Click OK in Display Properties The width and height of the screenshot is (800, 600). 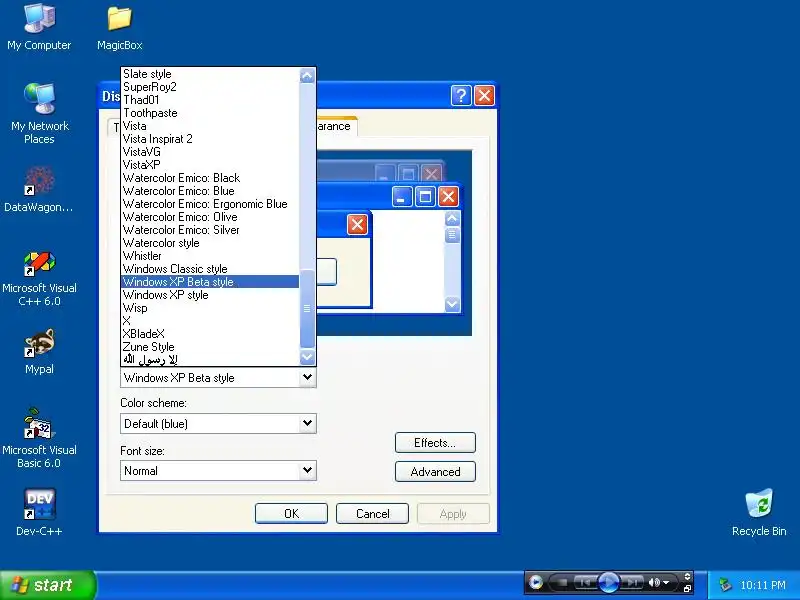(x=291, y=514)
